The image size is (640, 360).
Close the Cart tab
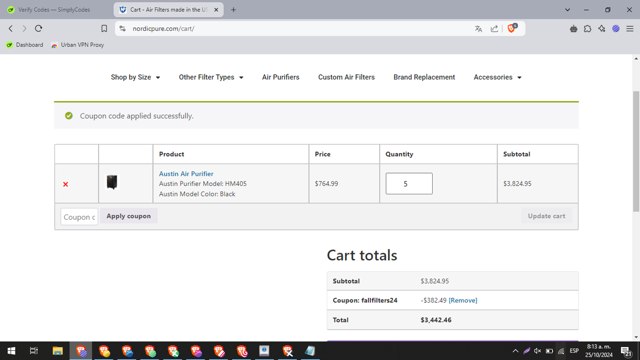coord(216,9)
